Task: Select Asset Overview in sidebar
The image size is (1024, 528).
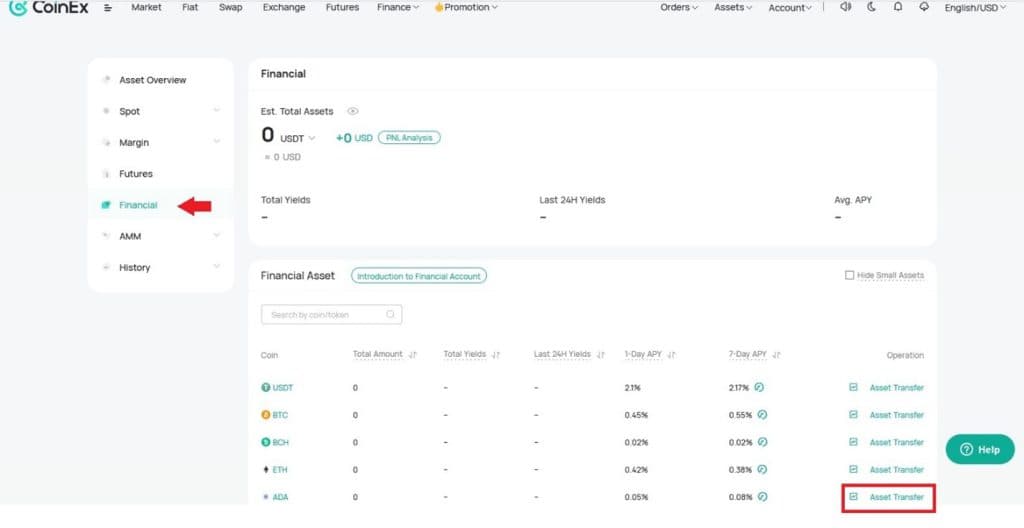Action: (153, 80)
